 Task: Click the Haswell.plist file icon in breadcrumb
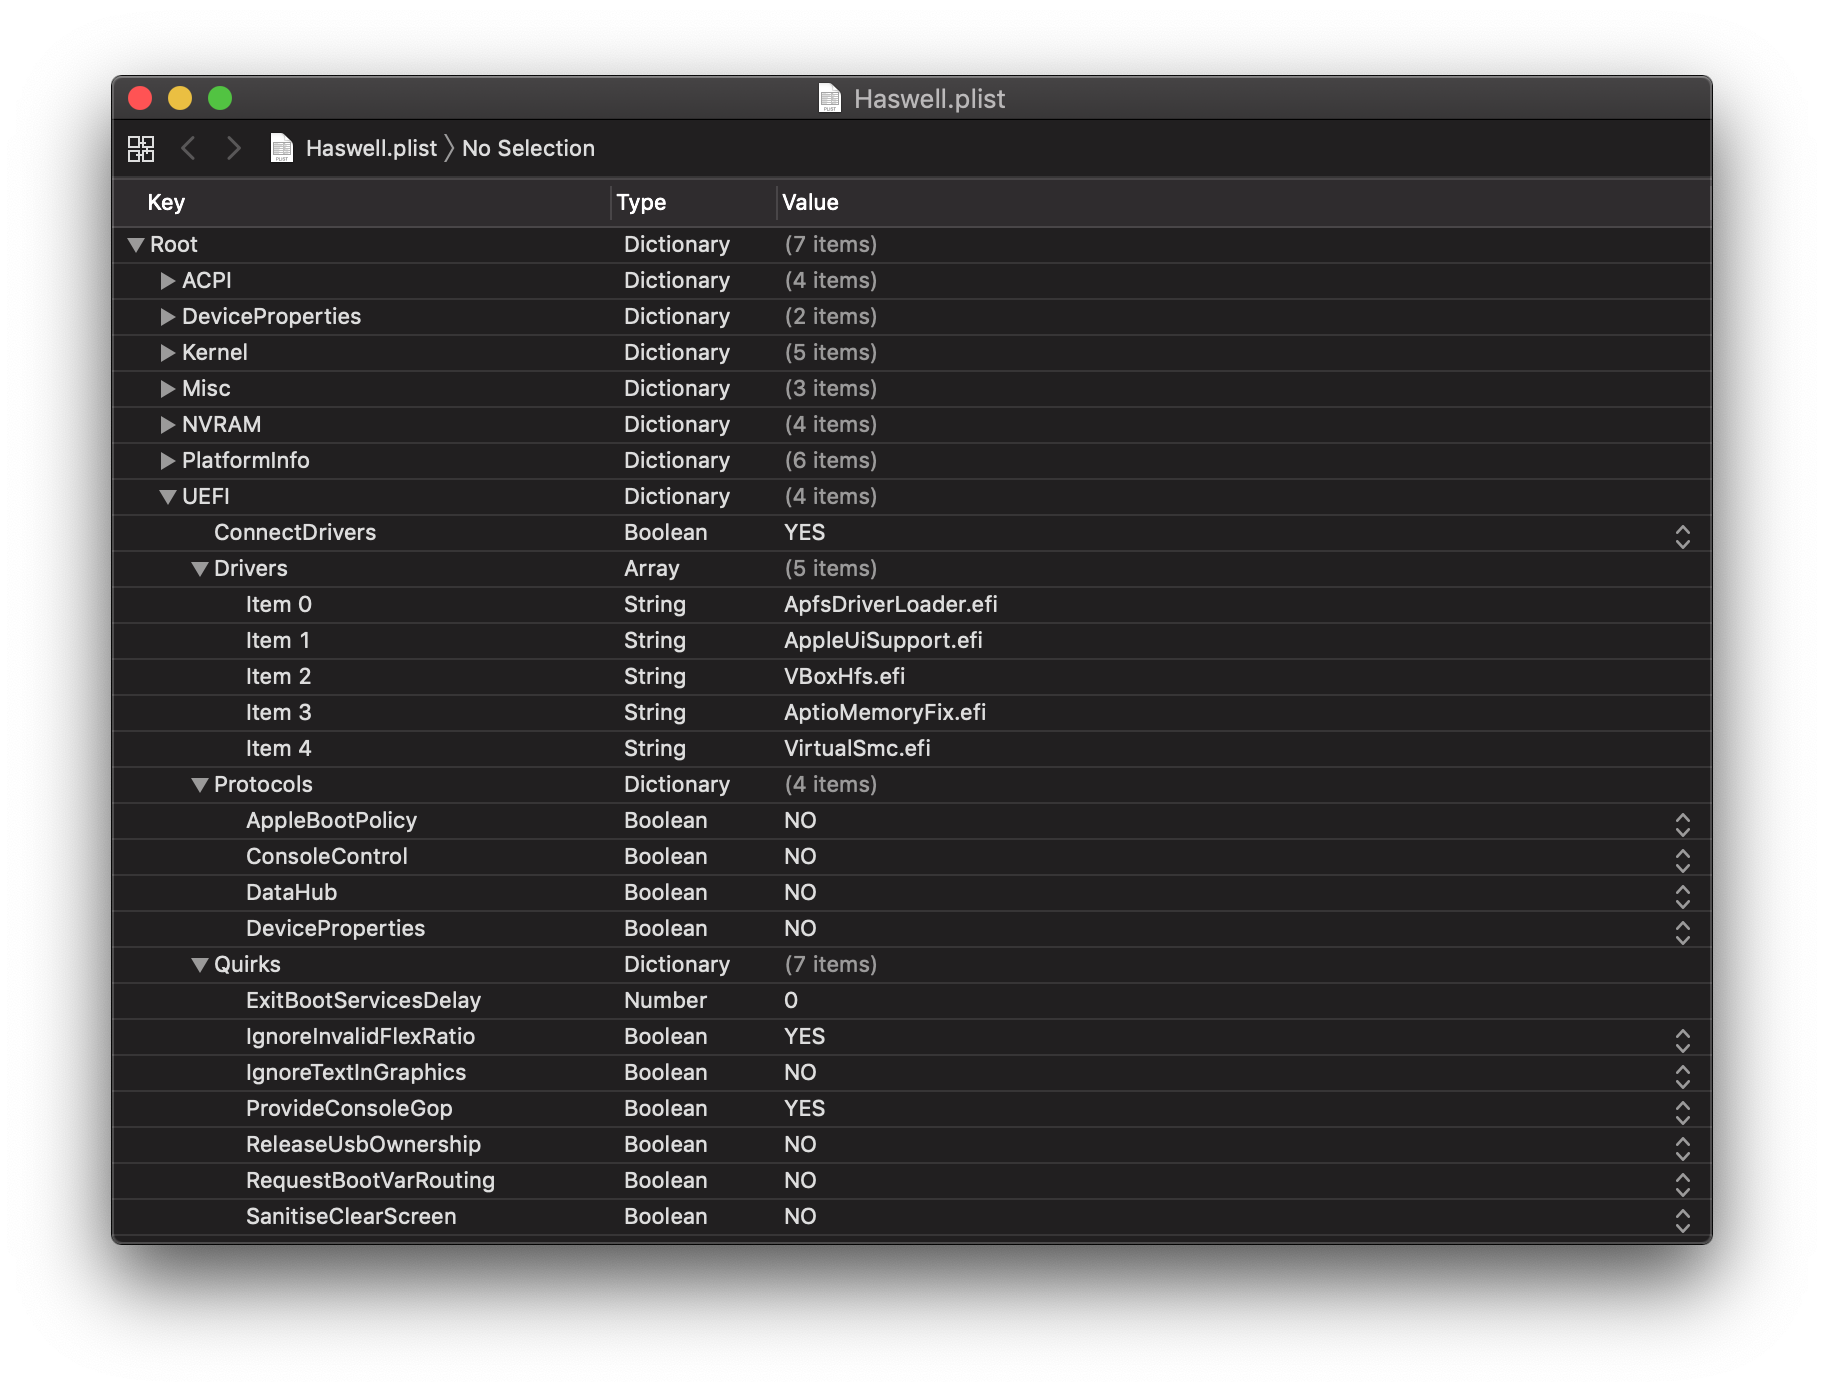(x=282, y=148)
